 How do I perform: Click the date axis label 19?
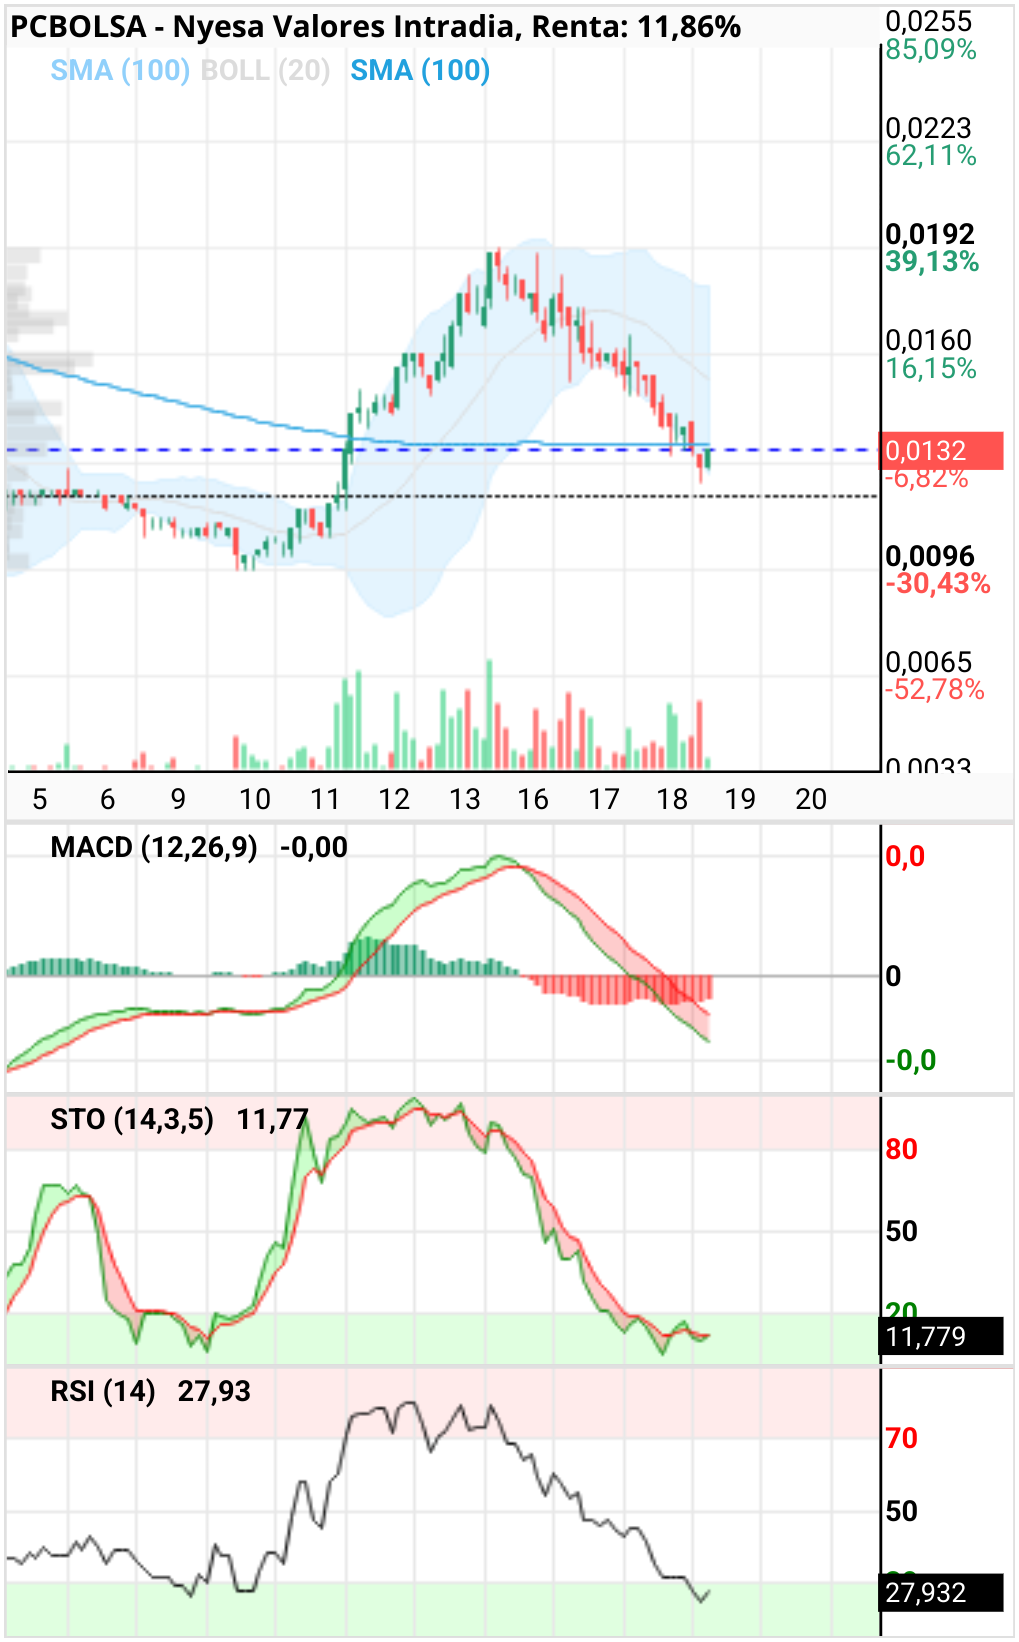(x=740, y=799)
